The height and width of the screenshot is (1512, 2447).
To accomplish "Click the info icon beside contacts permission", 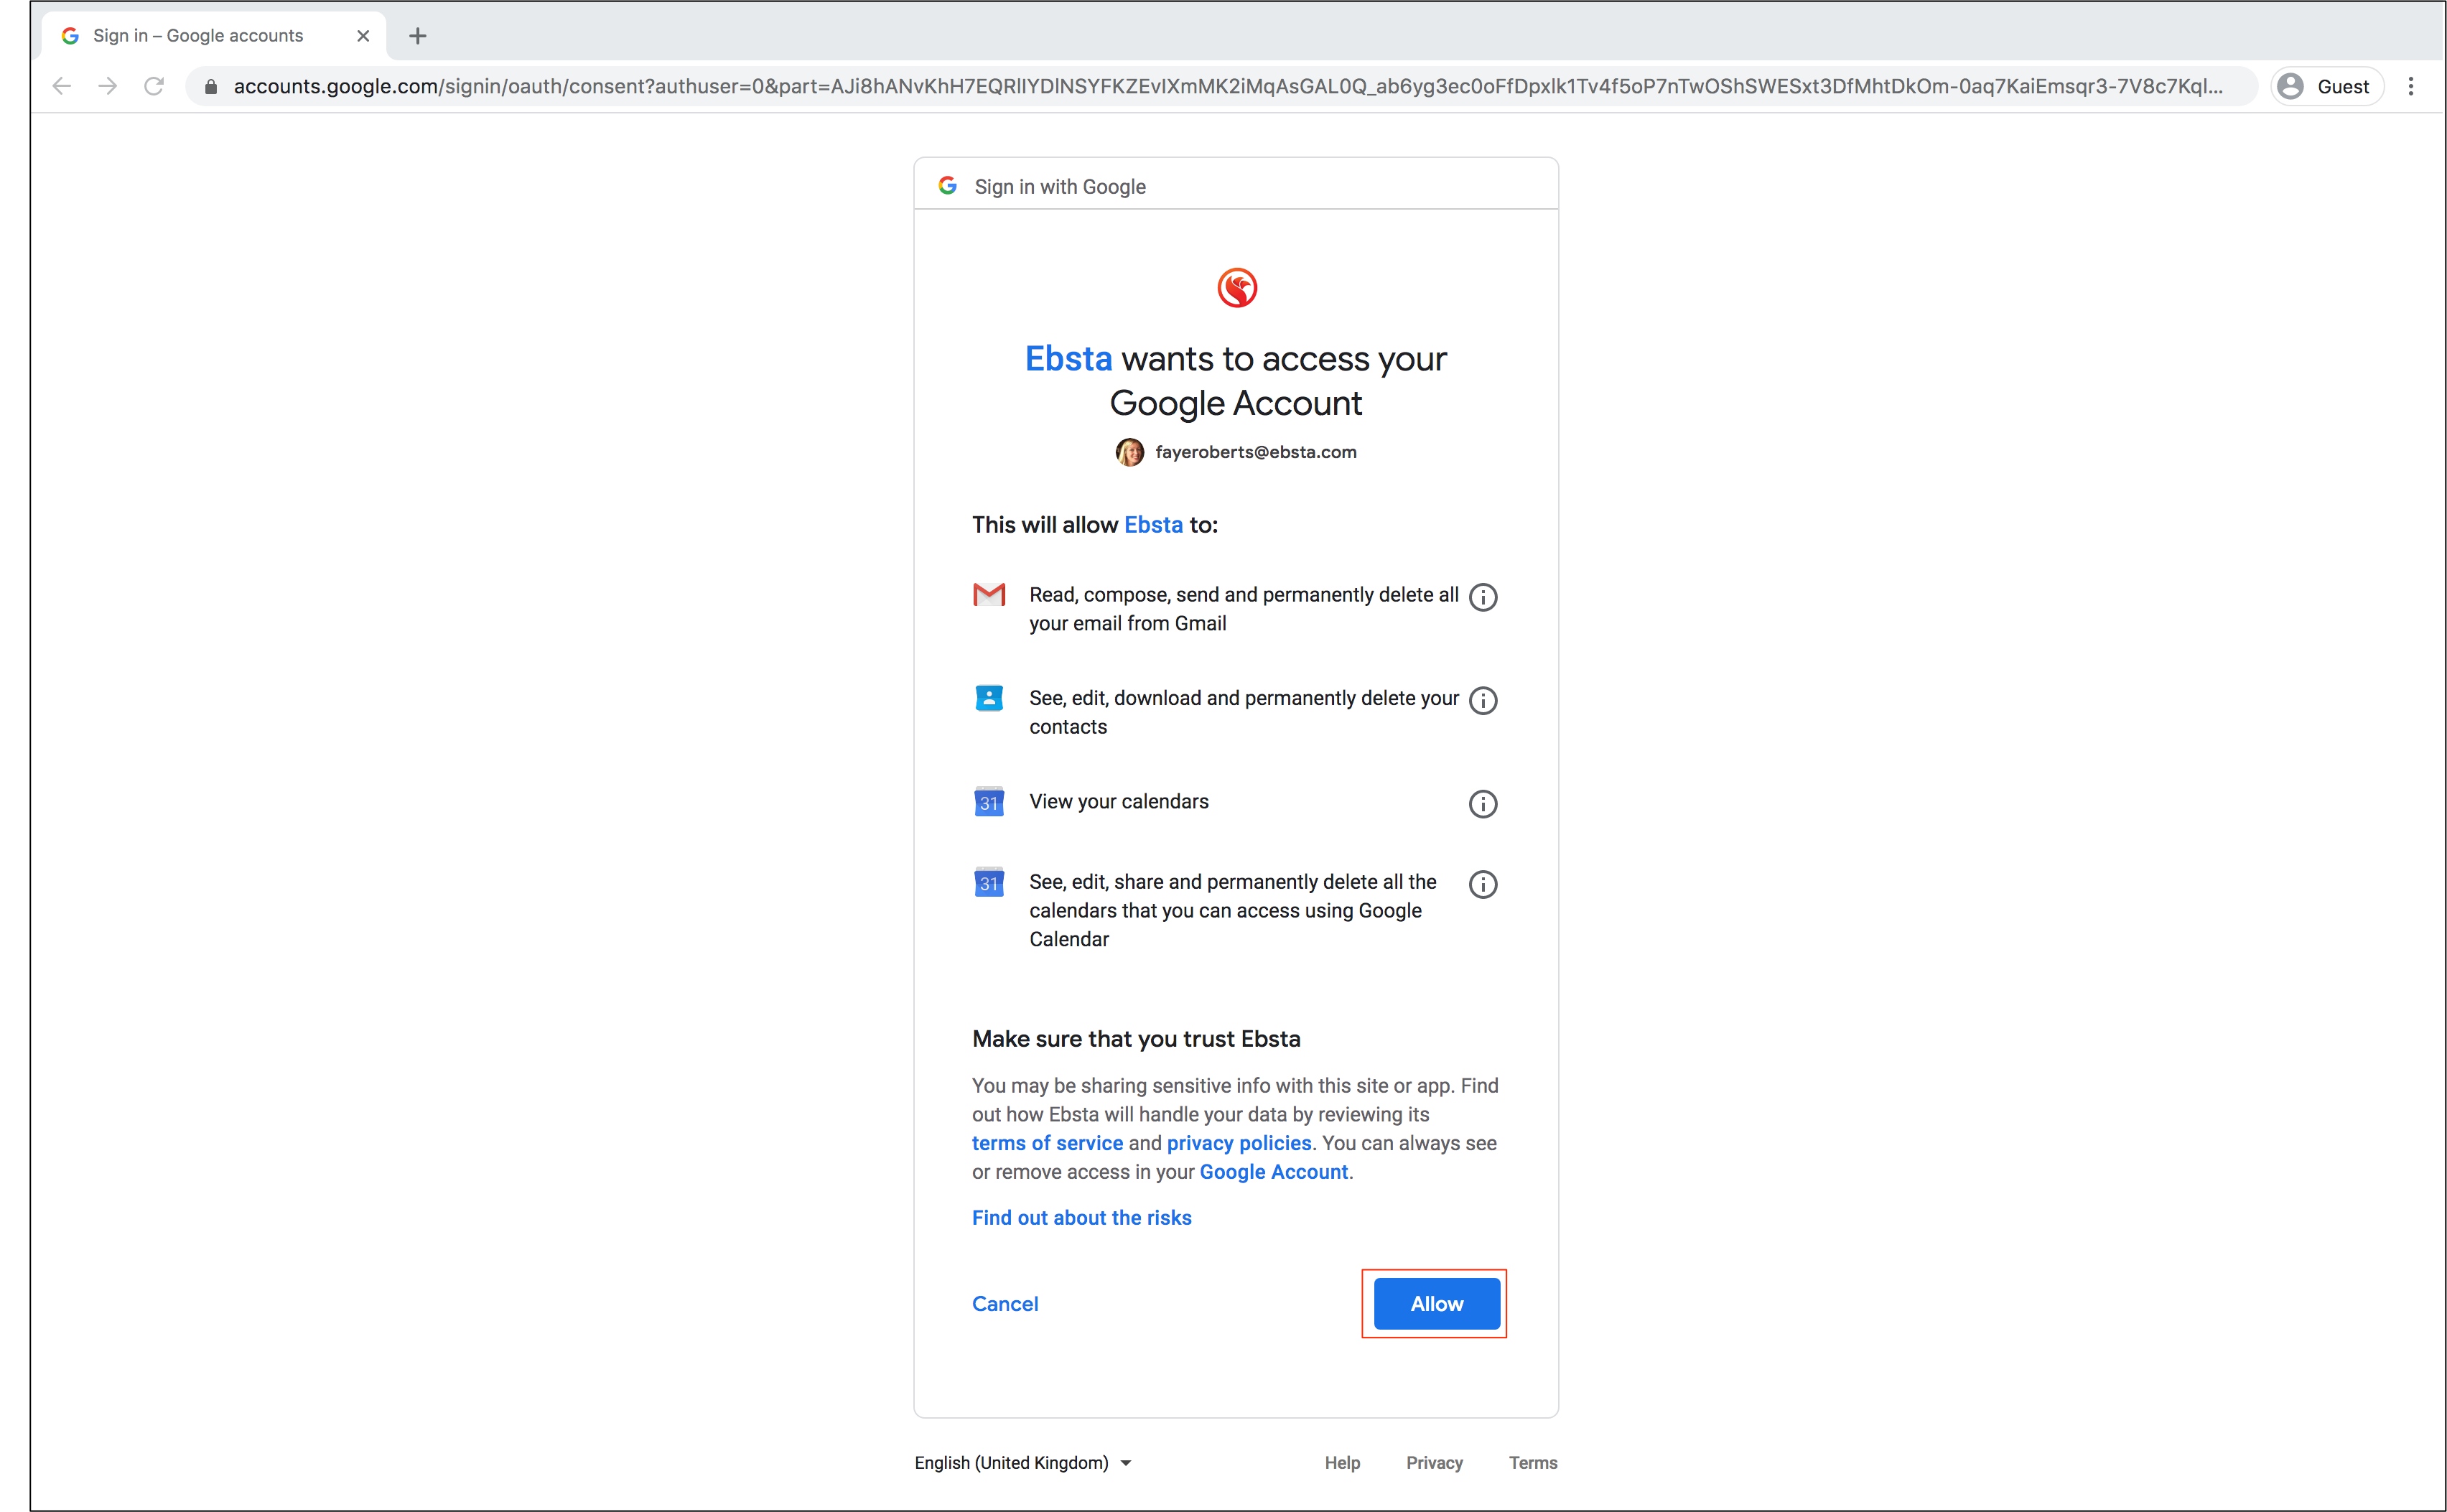I will click(1482, 700).
